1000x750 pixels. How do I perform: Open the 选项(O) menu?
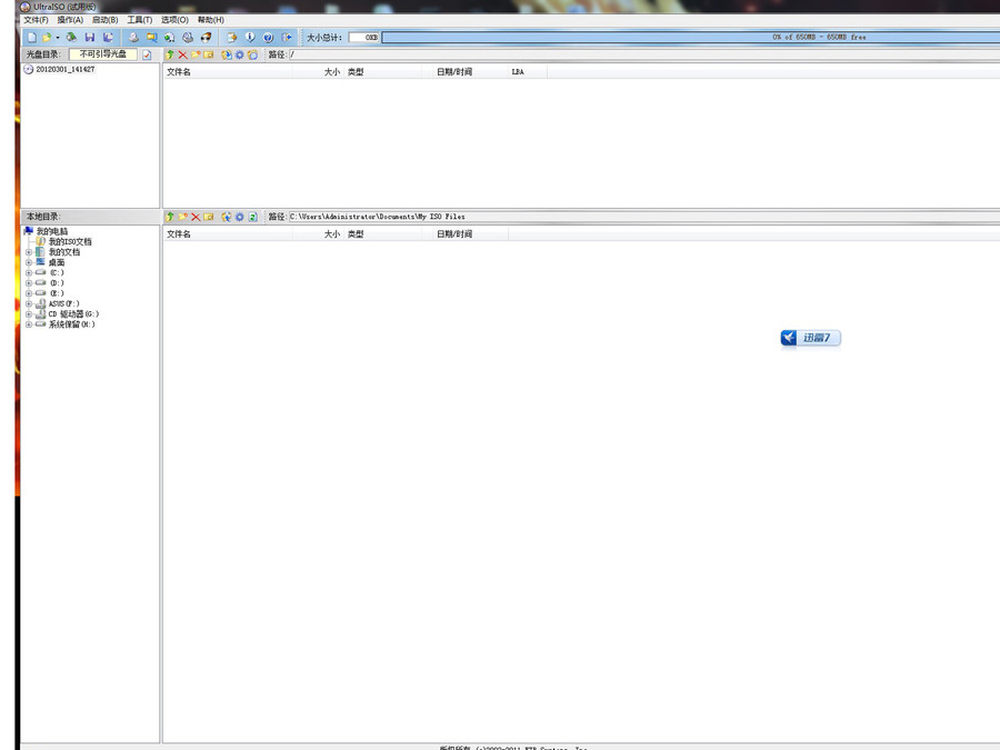[x=175, y=20]
